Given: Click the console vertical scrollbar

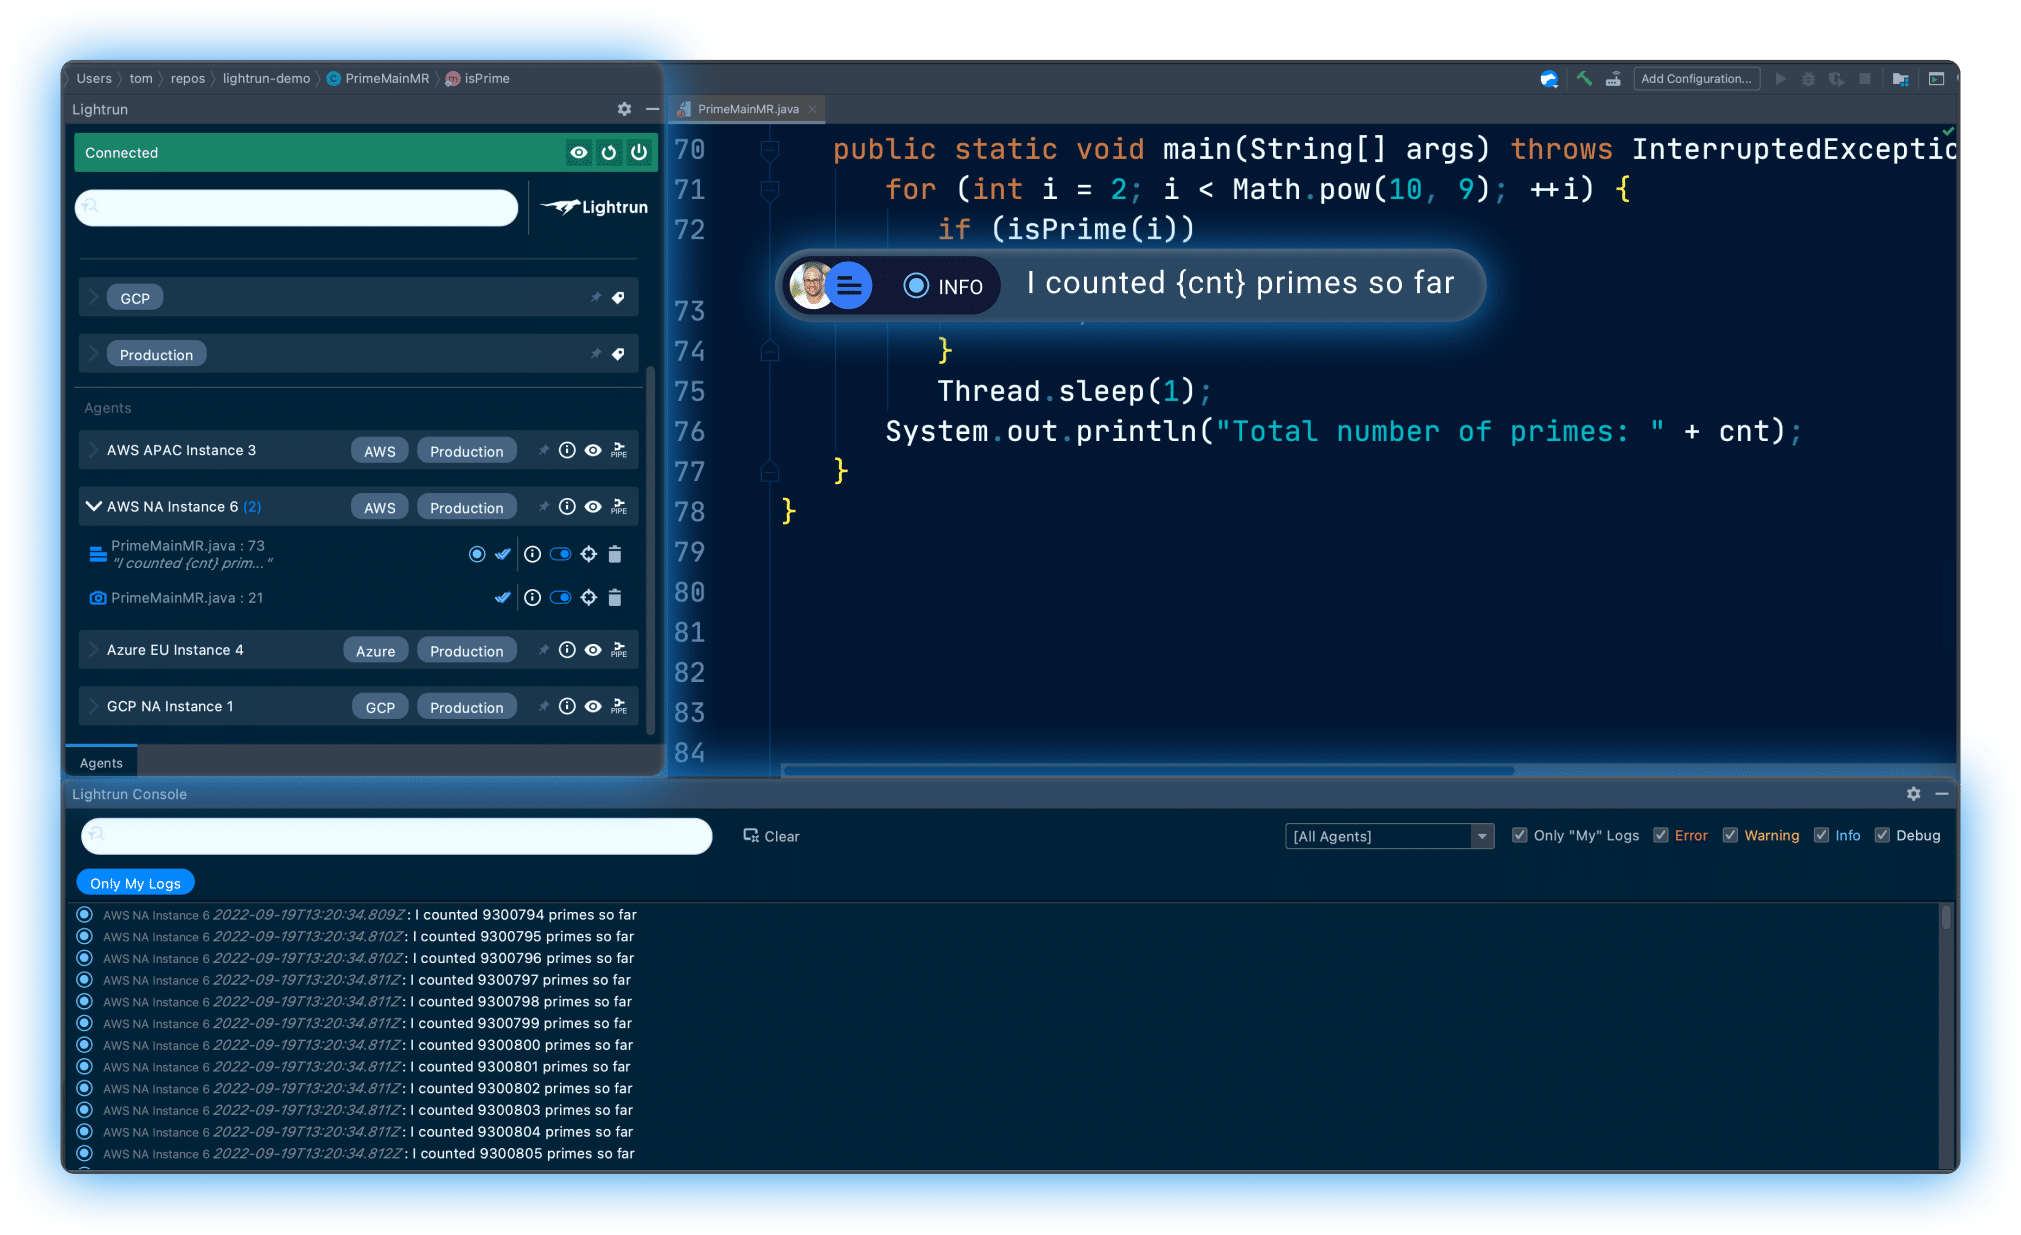Looking at the screenshot, I should coord(1946,918).
